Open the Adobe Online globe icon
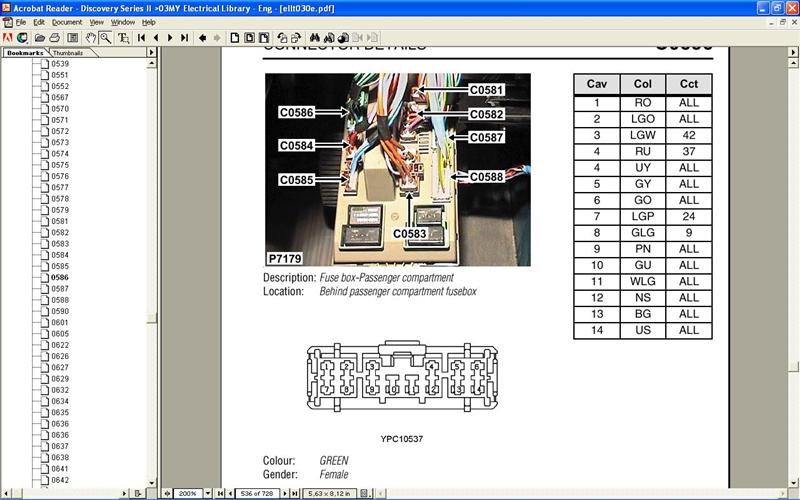 (x=22, y=38)
